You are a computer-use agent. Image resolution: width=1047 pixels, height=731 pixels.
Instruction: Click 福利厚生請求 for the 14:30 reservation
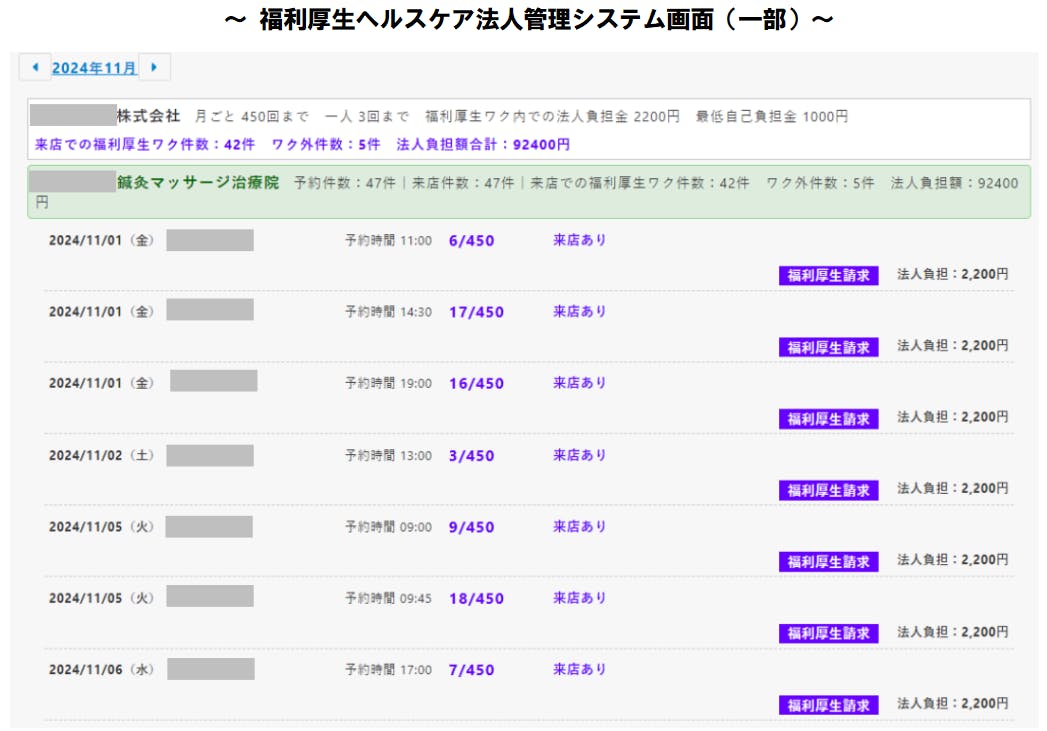(x=828, y=347)
